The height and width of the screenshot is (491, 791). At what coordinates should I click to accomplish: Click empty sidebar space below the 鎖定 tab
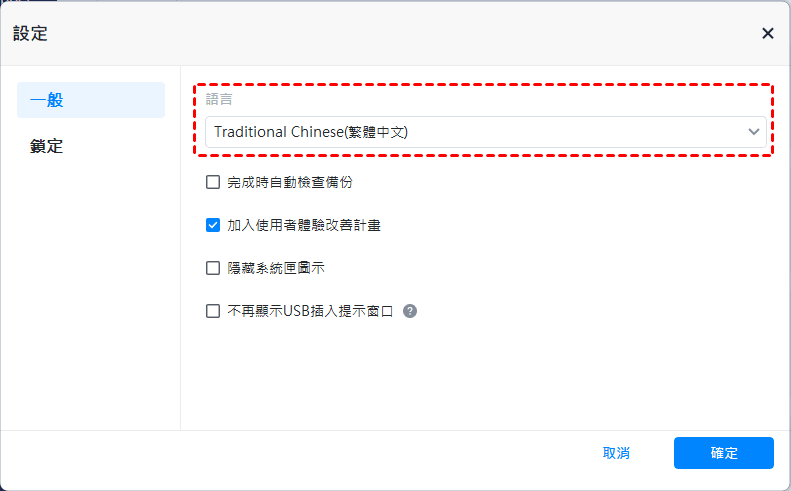[90, 300]
